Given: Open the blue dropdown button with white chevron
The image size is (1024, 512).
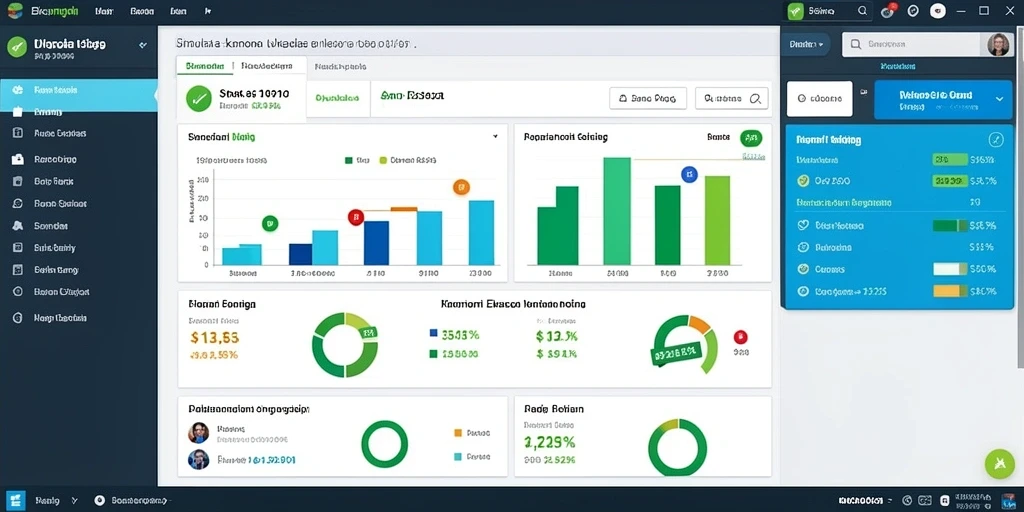Looking at the screenshot, I should click(x=942, y=99).
